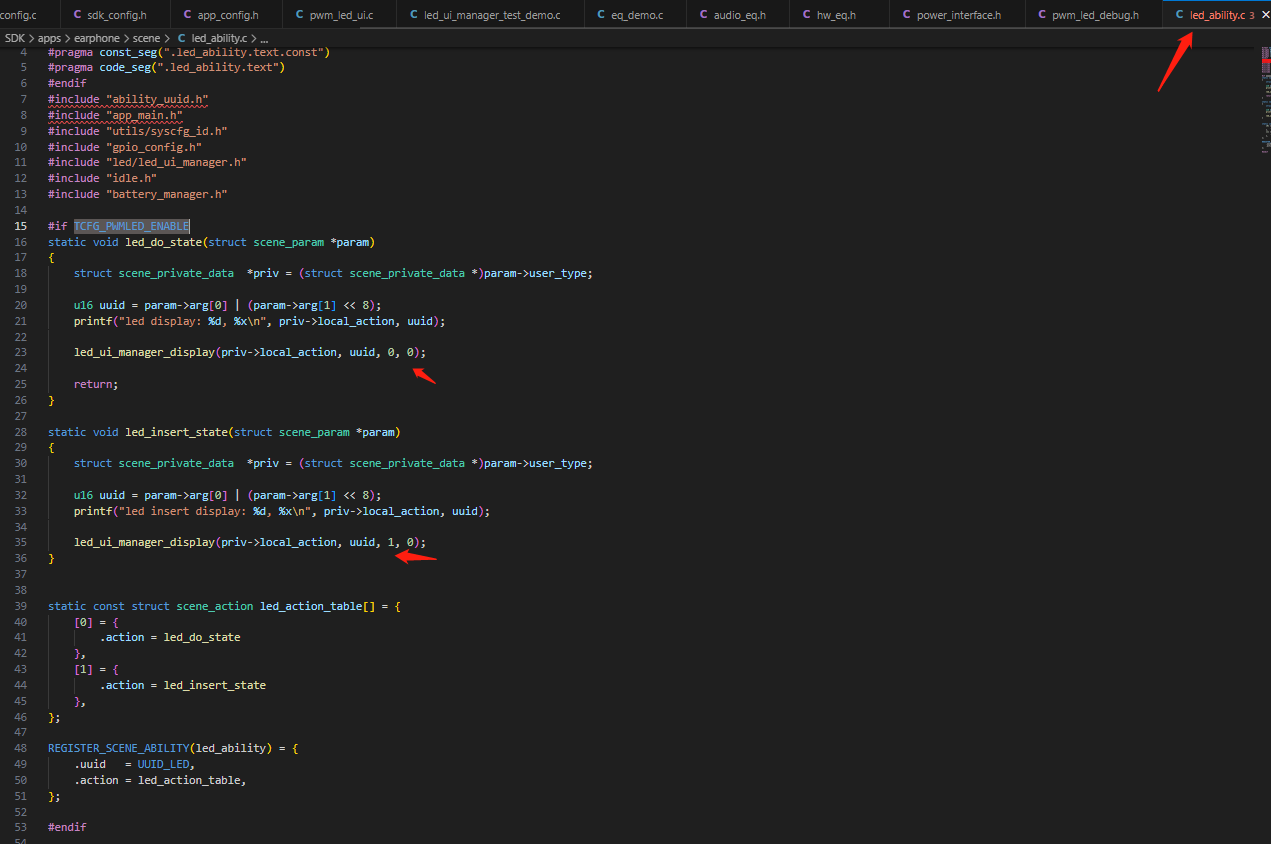The width and height of the screenshot is (1271, 844).
Task: Click the "idle.h" include line
Action: coord(102,178)
